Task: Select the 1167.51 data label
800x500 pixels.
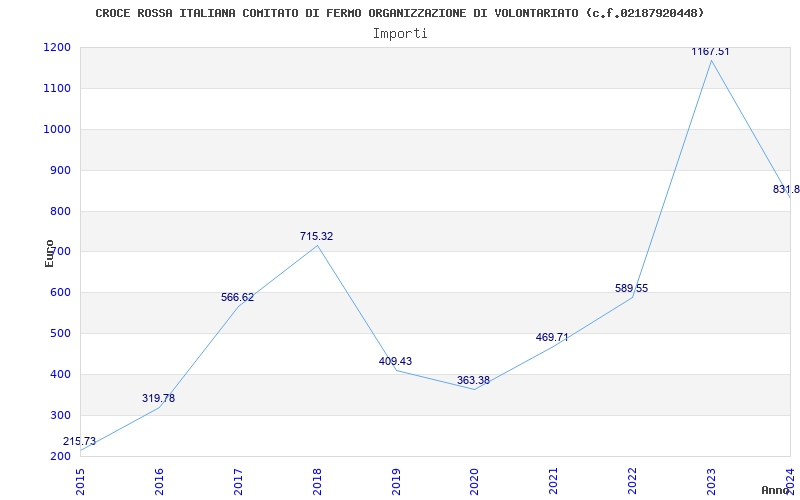Action: (710, 52)
